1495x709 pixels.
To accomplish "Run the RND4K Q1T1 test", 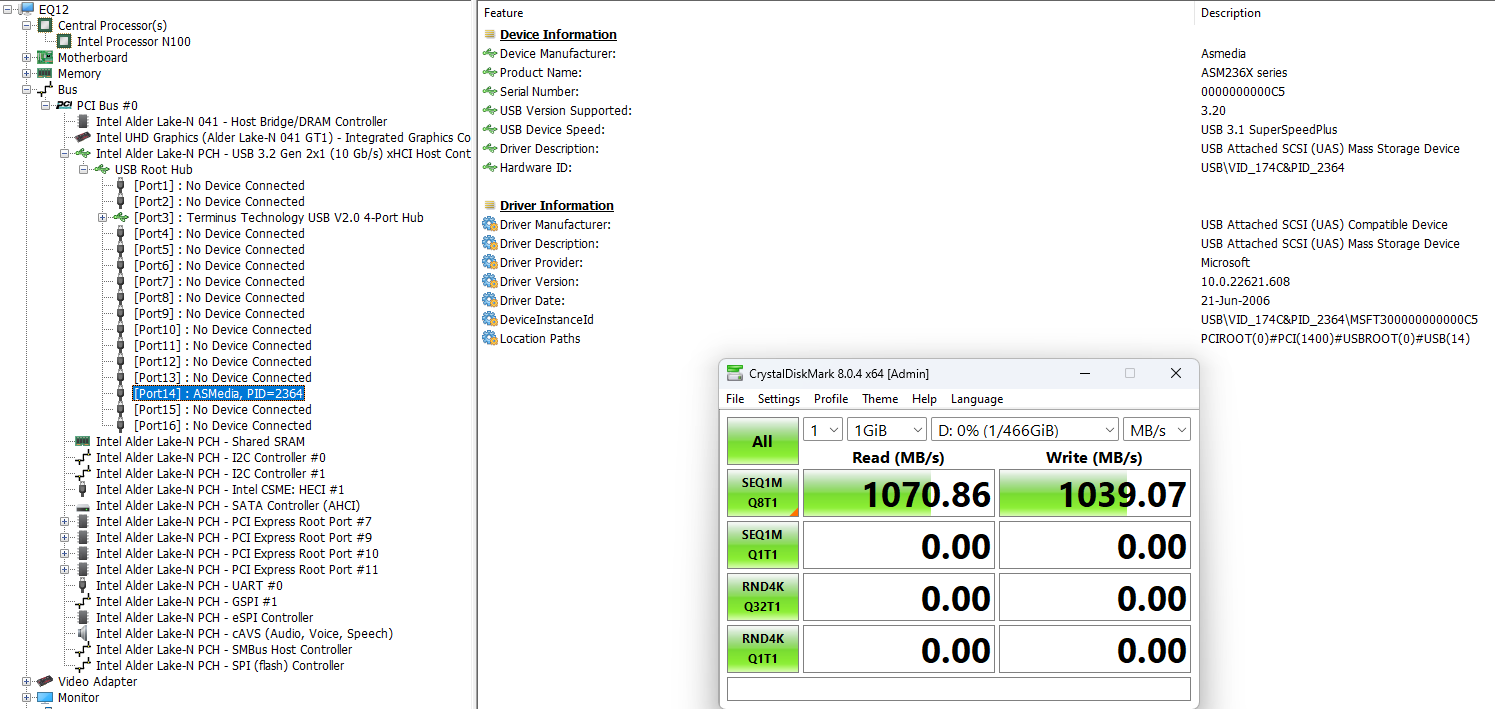I will [x=762, y=649].
